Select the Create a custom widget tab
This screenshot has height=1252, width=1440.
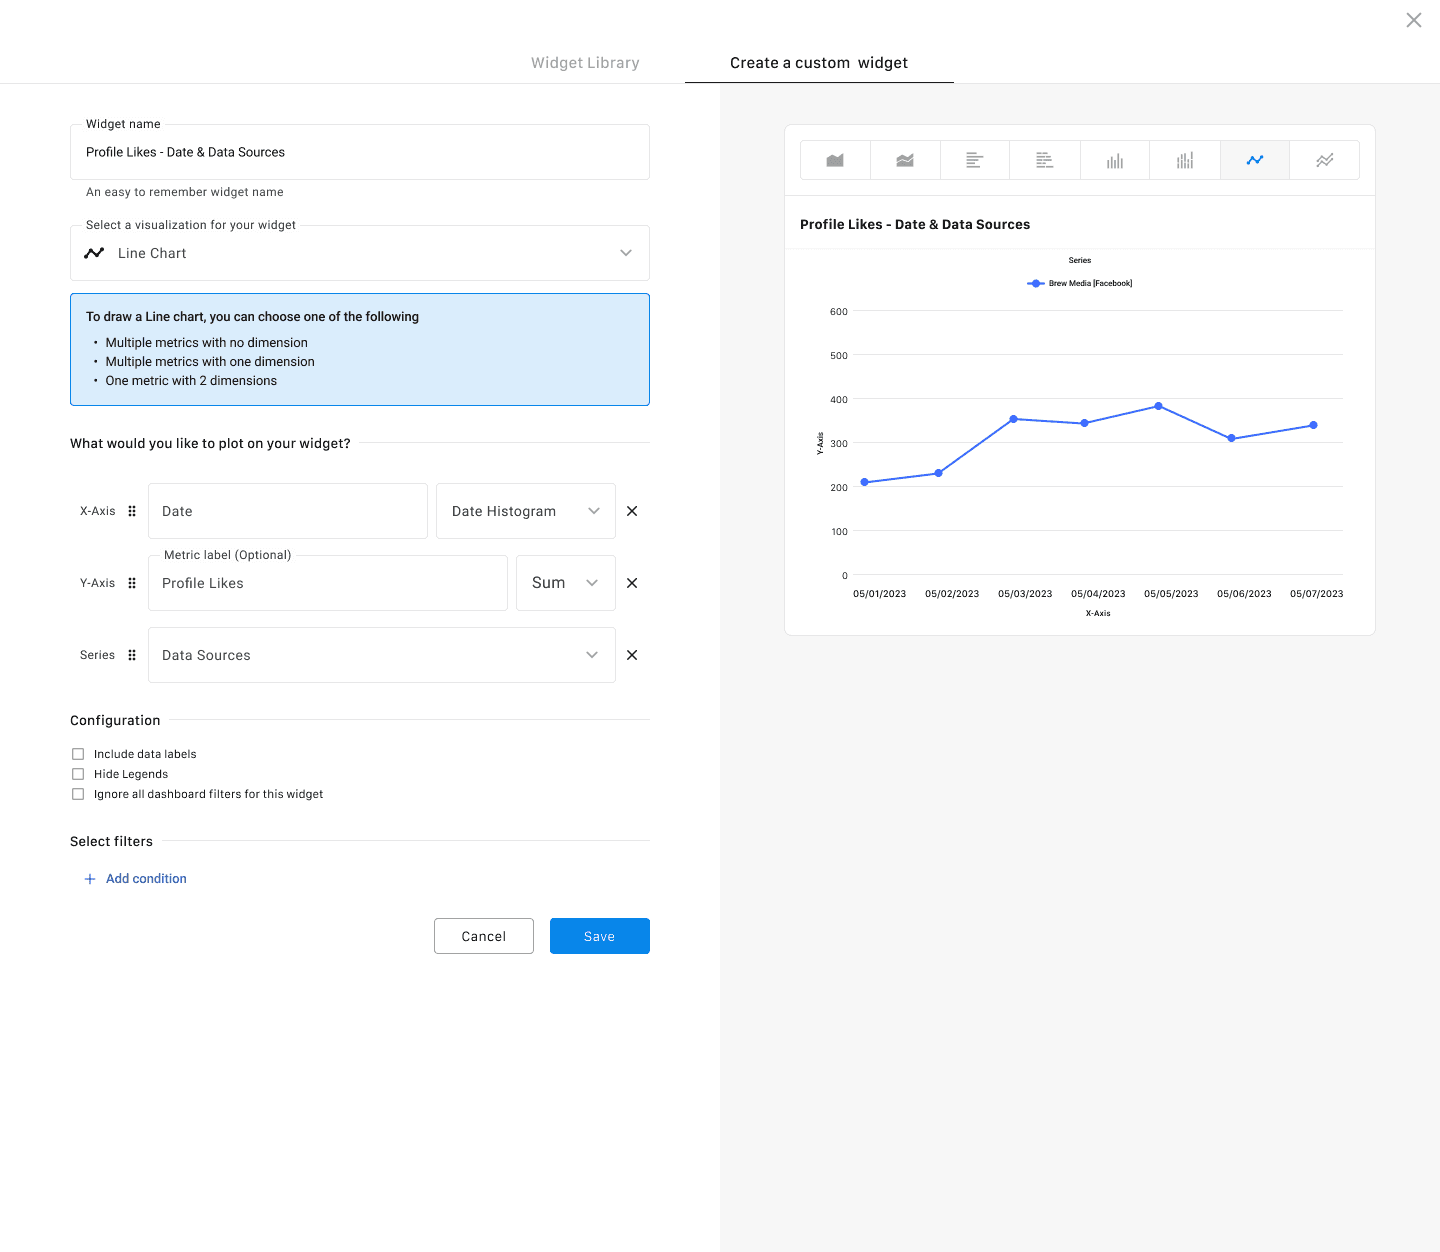pyautogui.click(x=819, y=63)
